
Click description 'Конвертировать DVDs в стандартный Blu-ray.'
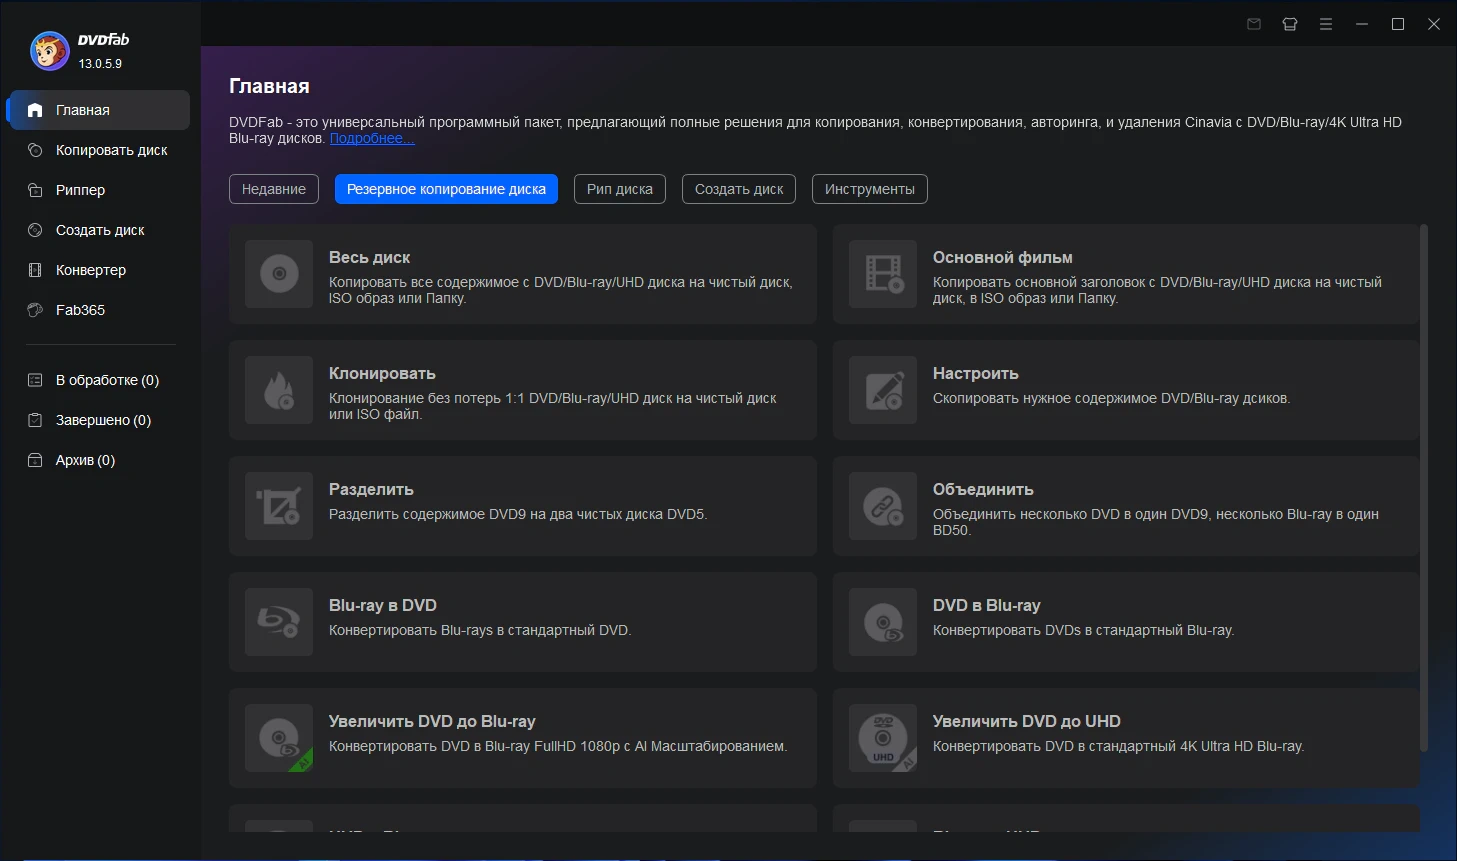(1084, 630)
